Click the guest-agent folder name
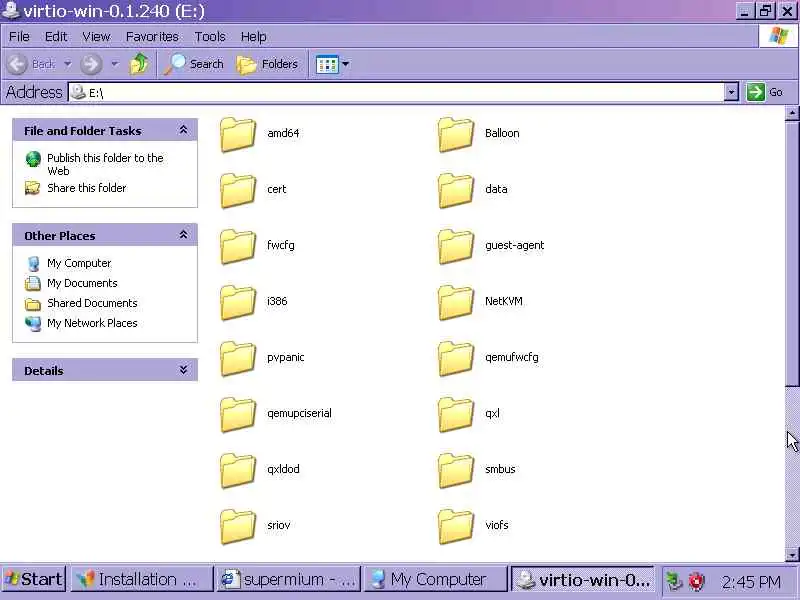The height and width of the screenshot is (600, 800). [x=514, y=245]
